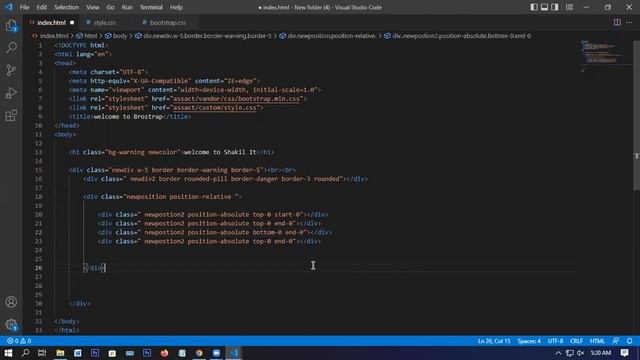640x360 pixels.
Task: Follow the assact/custom/style.css href link
Action: (215, 108)
